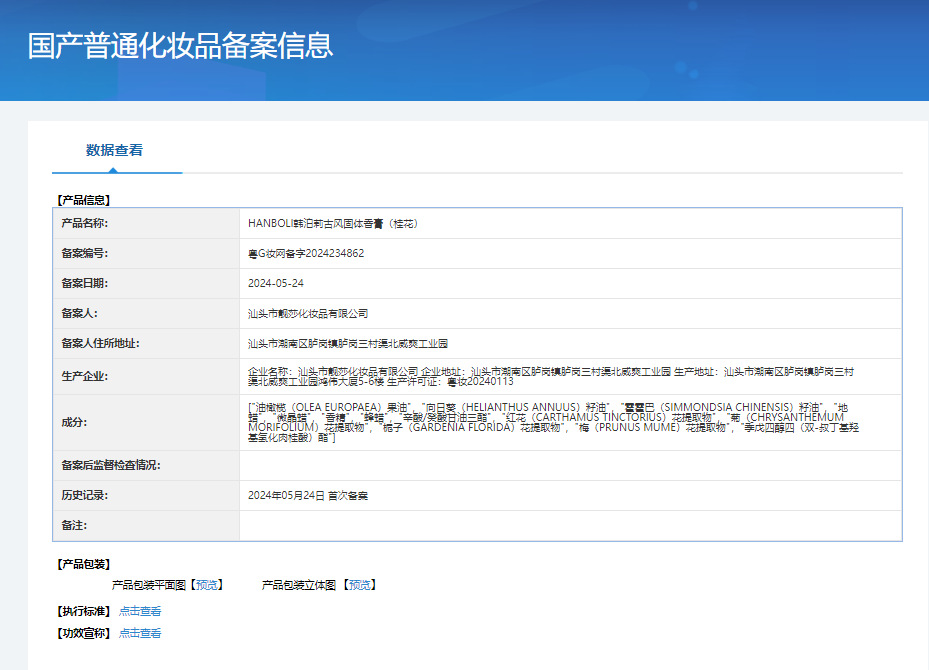Click the 生产企业 details text
The image size is (929, 670).
coord(550,376)
